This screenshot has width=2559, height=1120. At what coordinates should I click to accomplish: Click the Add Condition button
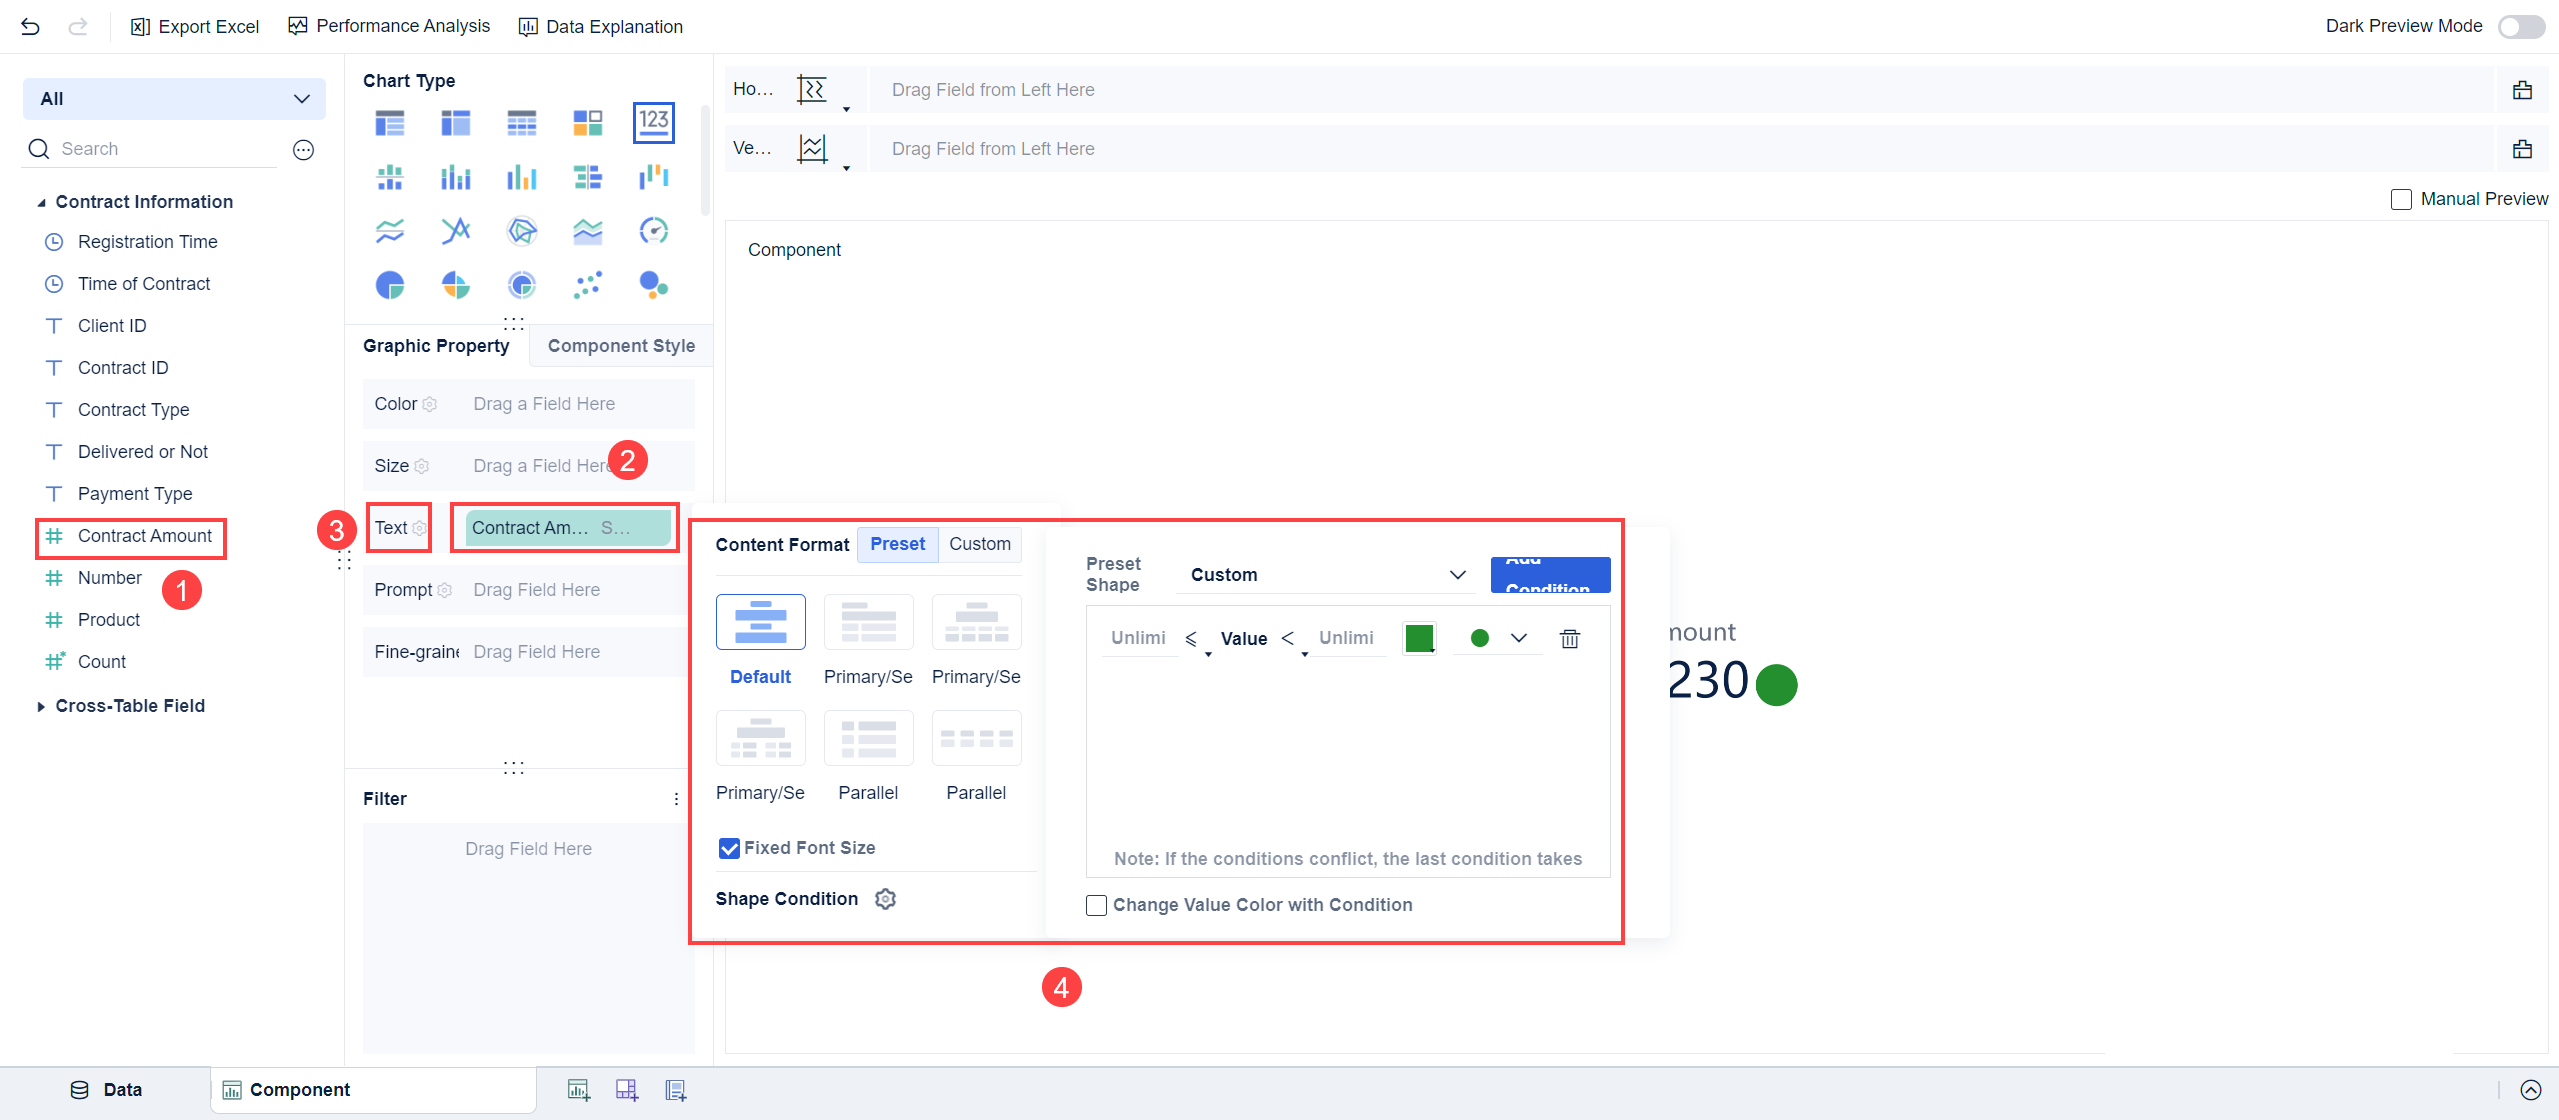coord(1549,575)
